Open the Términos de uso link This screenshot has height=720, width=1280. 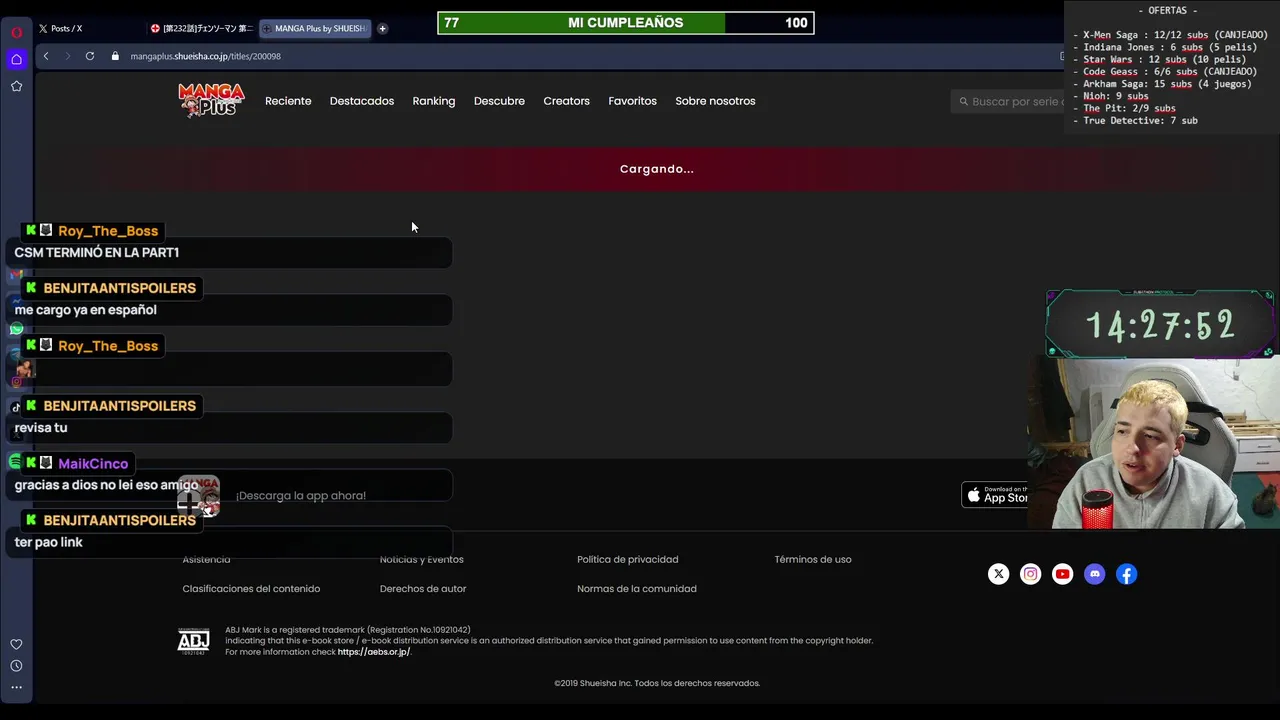point(813,559)
